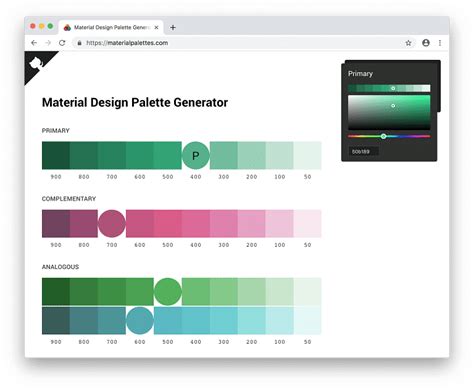Screen dimensions: 474x390
Task: Click the GitHub octocat corner icon
Action: tap(36, 63)
